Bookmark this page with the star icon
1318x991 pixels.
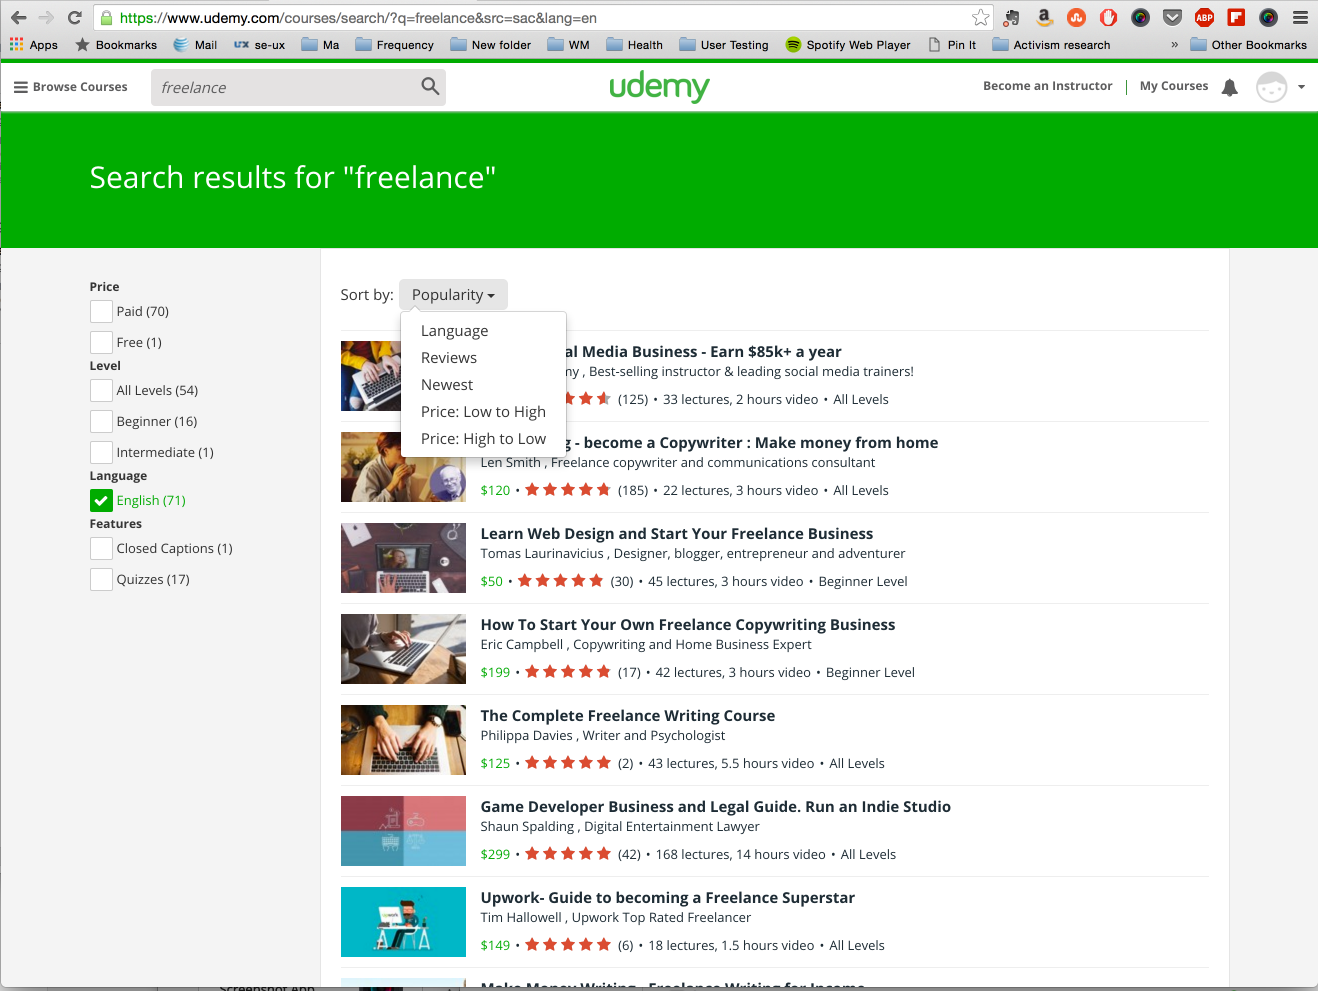click(981, 18)
